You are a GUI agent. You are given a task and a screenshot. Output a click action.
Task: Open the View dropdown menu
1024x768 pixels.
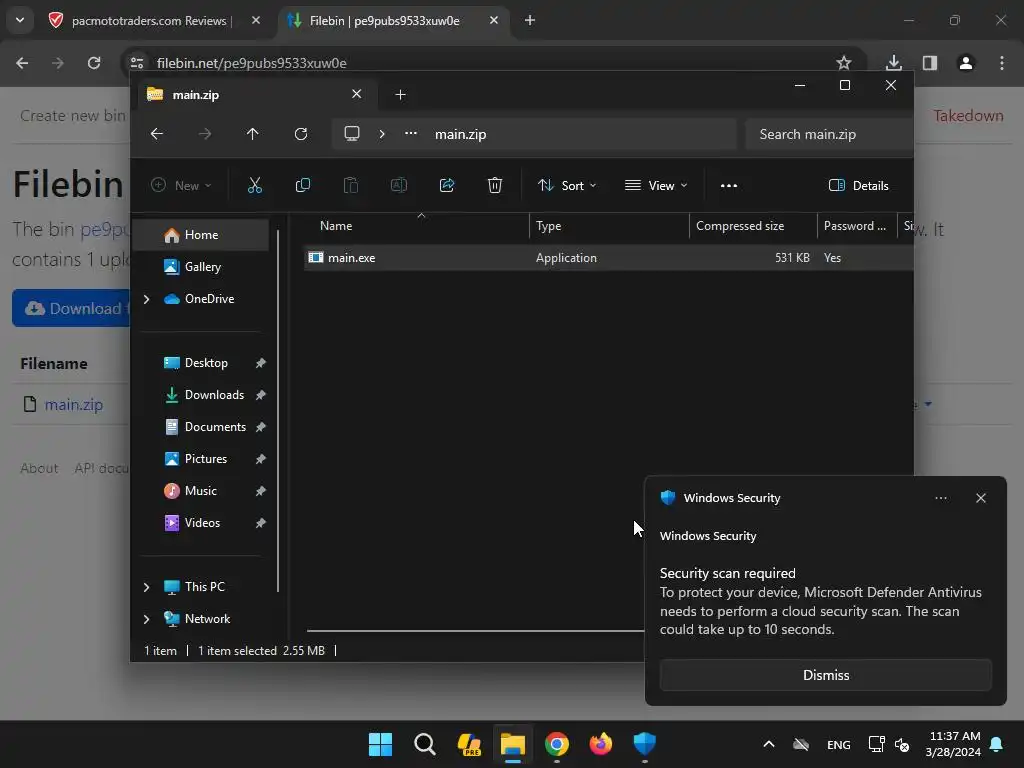pyautogui.click(x=656, y=185)
